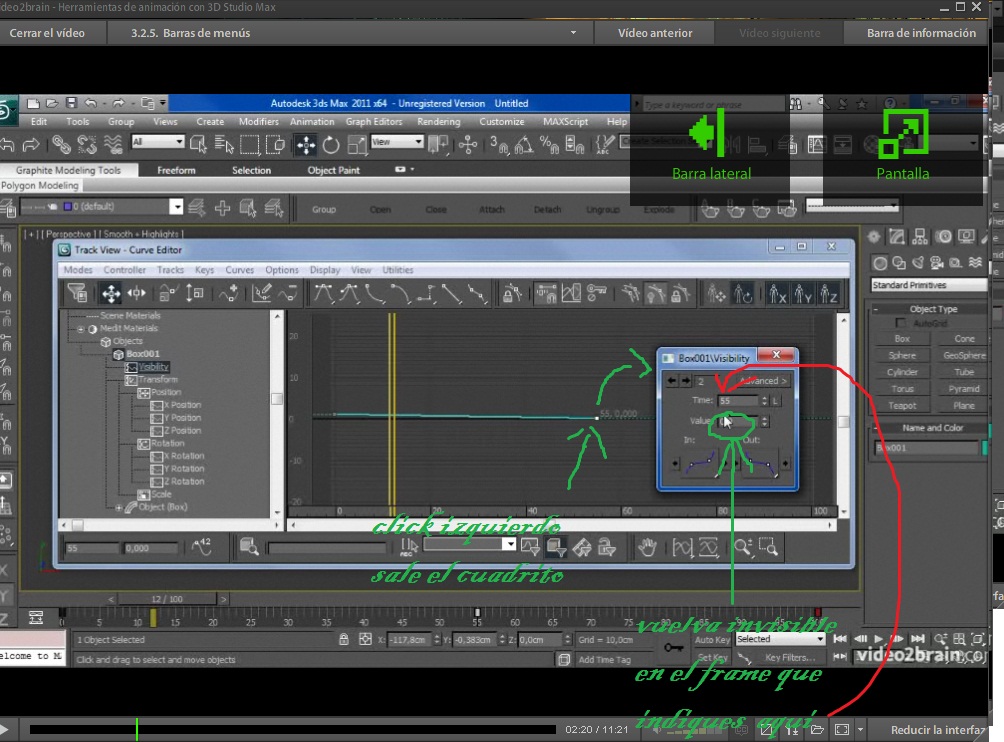This screenshot has width=1004, height=742.
Task: Toggle Lock Selection in Curve Editor toolbar
Action: (x=512, y=294)
